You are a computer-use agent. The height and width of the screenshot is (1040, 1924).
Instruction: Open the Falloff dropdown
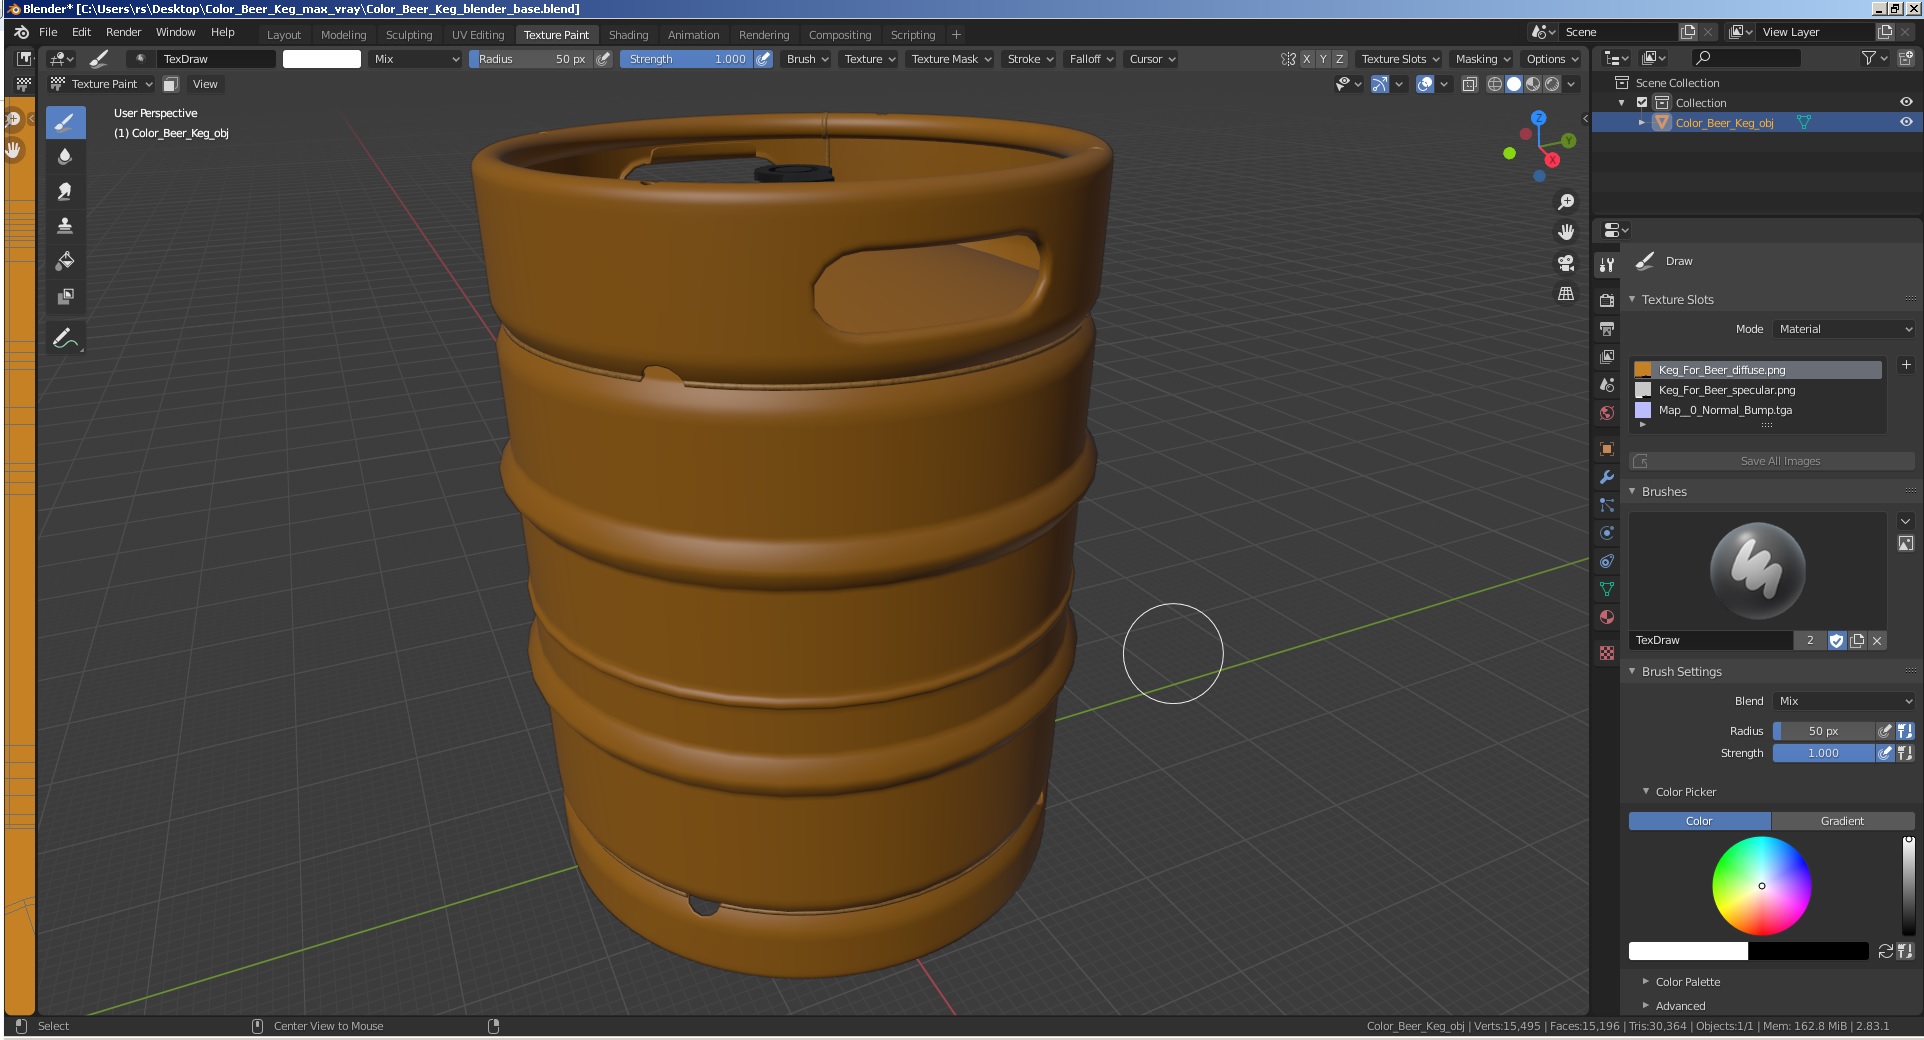click(x=1091, y=59)
